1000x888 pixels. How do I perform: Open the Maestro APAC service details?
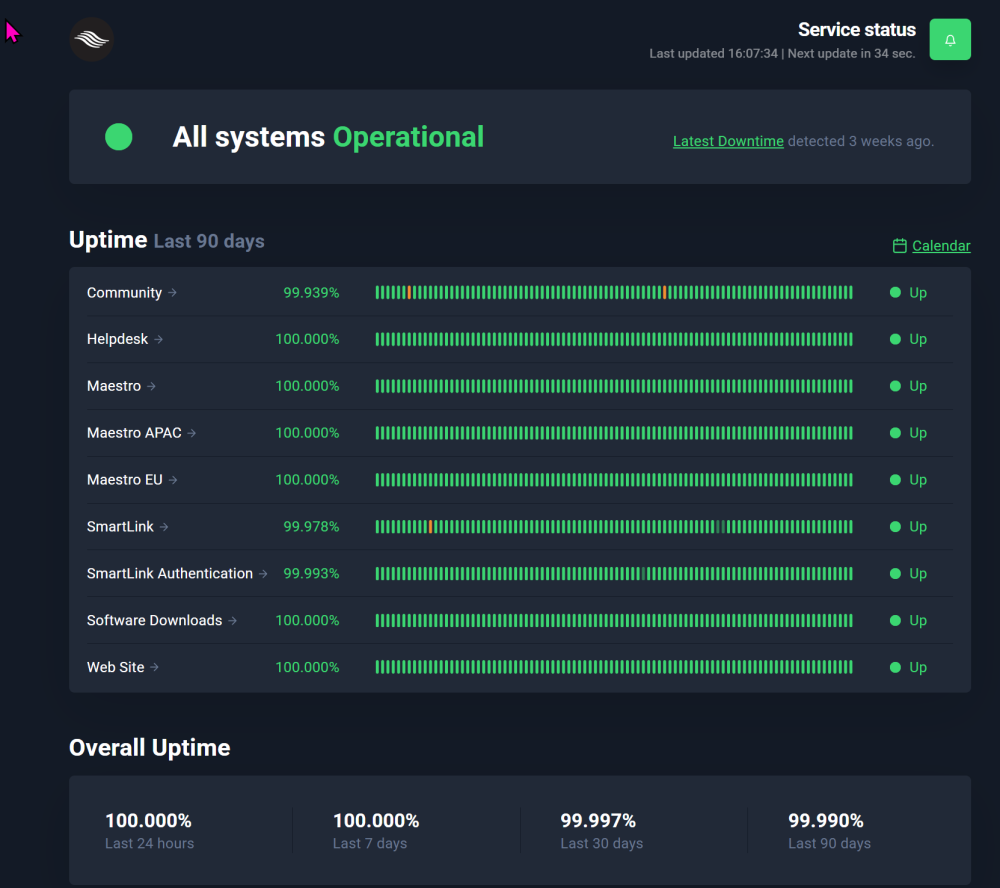134,433
